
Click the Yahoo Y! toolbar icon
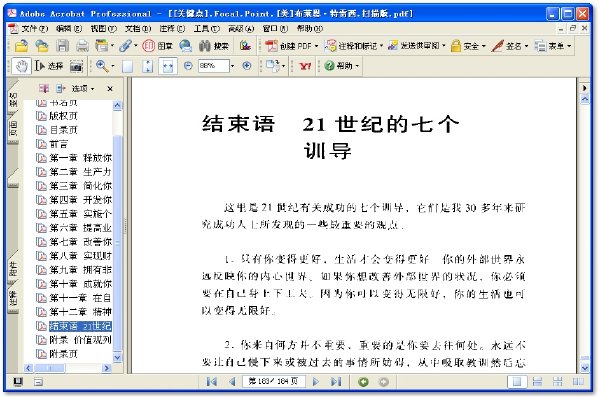click(305, 66)
